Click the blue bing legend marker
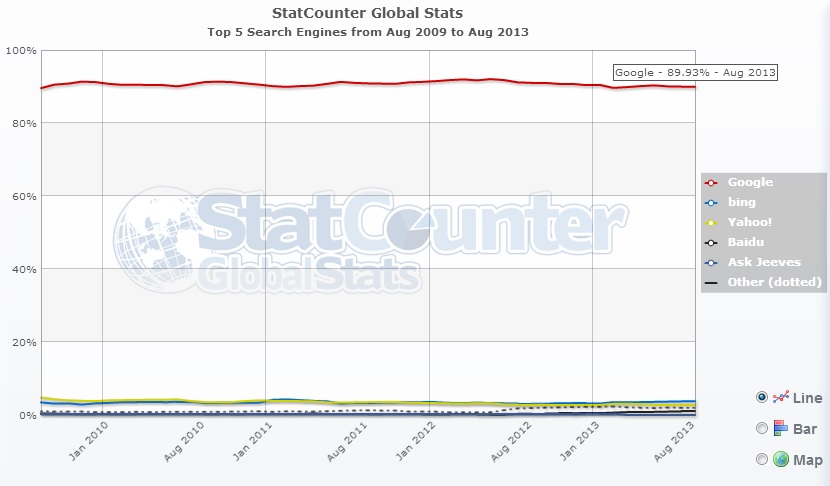The height and width of the screenshot is (486, 830). point(711,203)
